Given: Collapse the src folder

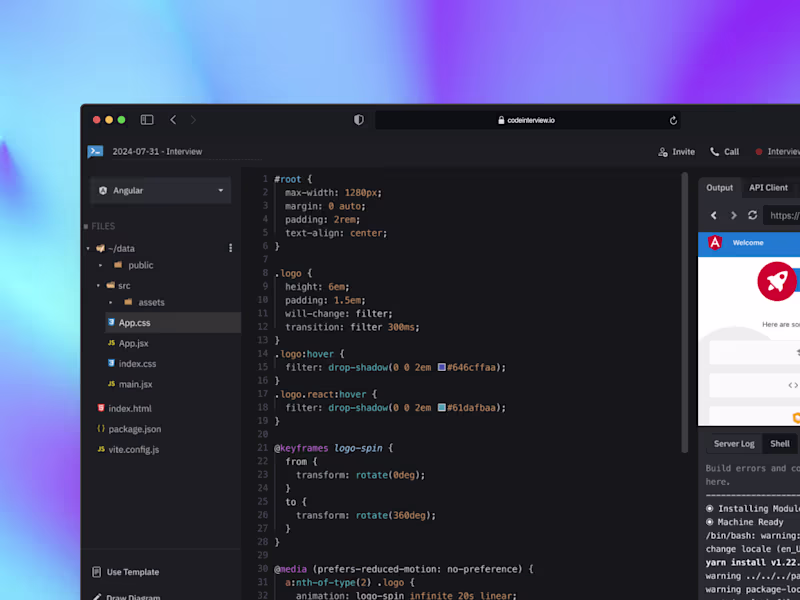Looking at the screenshot, I should pyautogui.click(x=98, y=286).
